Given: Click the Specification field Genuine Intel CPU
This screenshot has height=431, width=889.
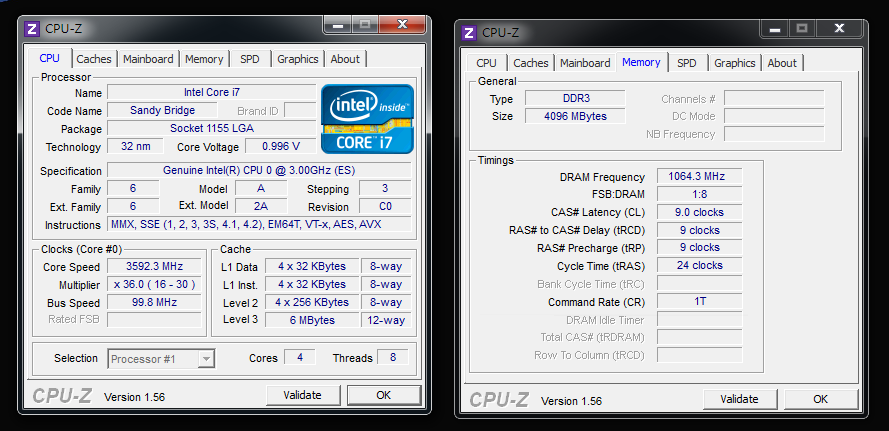Looking at the screenshot, I should click(x=259, y=170).
